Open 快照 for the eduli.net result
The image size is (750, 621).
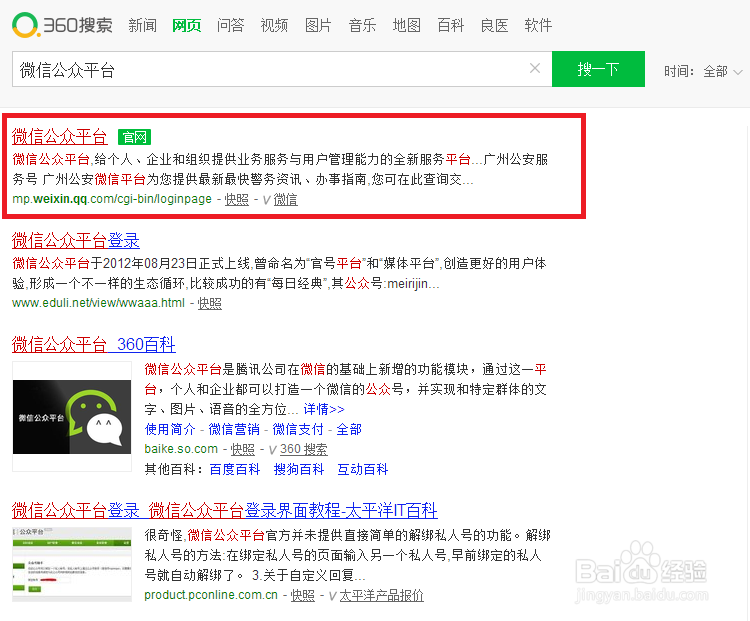(x=210, y=303)
